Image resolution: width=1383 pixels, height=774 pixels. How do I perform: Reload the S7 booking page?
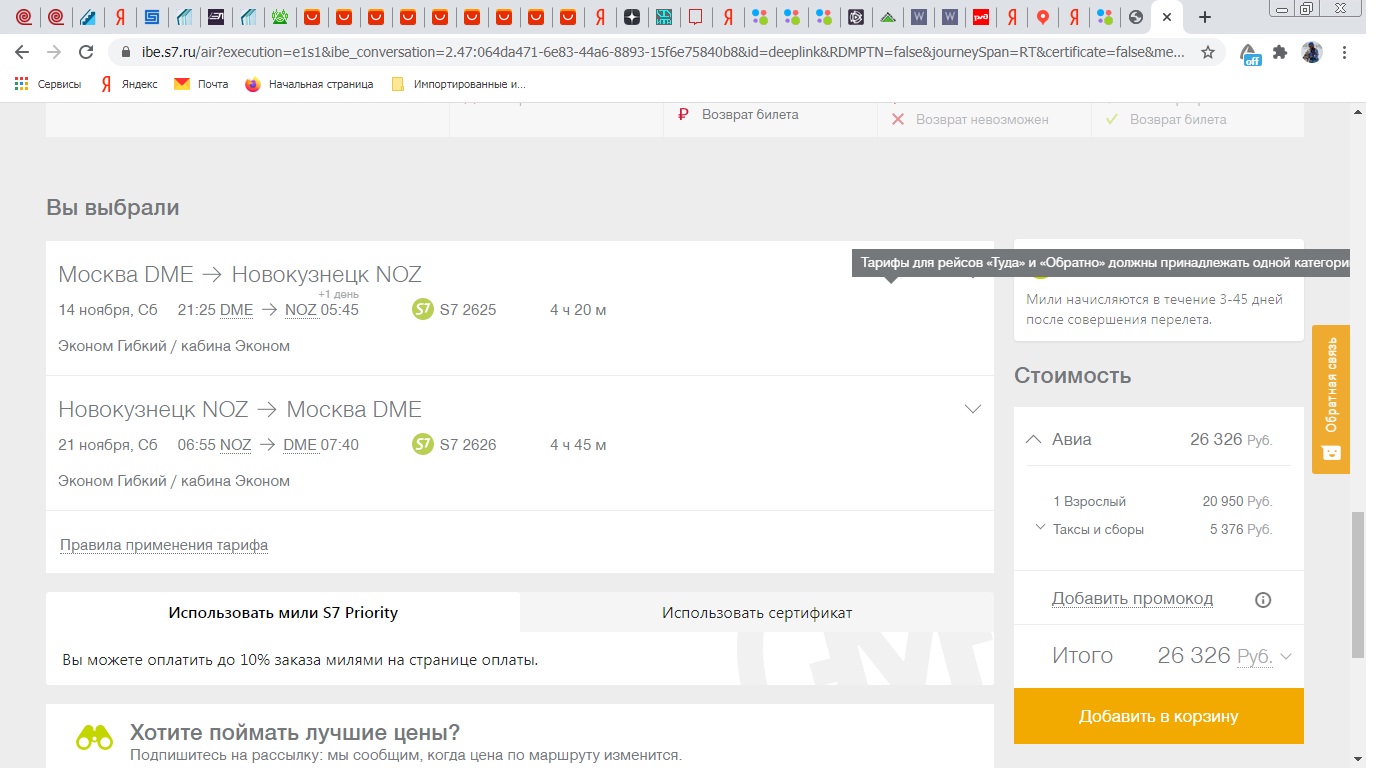[86, 52]
